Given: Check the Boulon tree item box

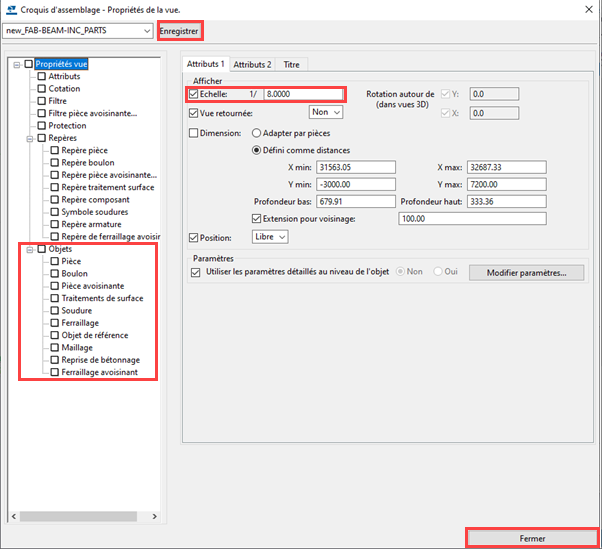Looking at the screenshot, I should coord(54,274).
